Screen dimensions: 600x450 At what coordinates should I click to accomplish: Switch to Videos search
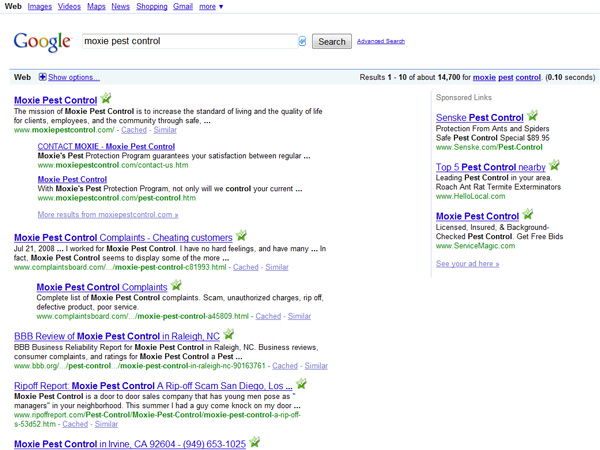tap(69, 7)
